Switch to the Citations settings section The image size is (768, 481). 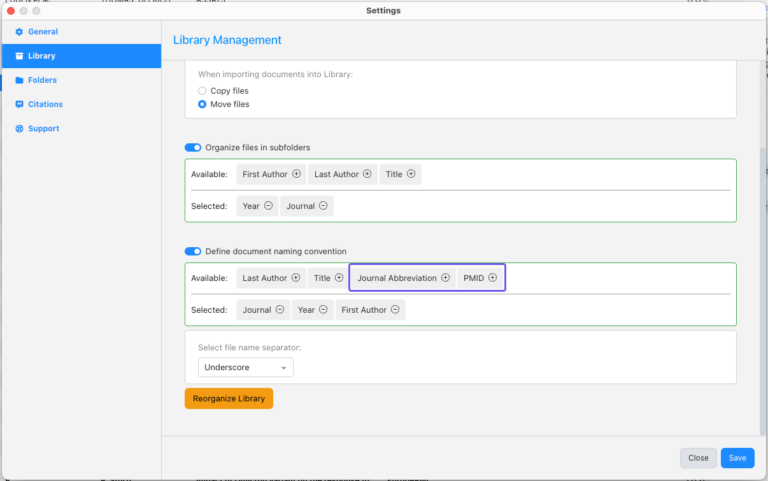coord(45,104)
